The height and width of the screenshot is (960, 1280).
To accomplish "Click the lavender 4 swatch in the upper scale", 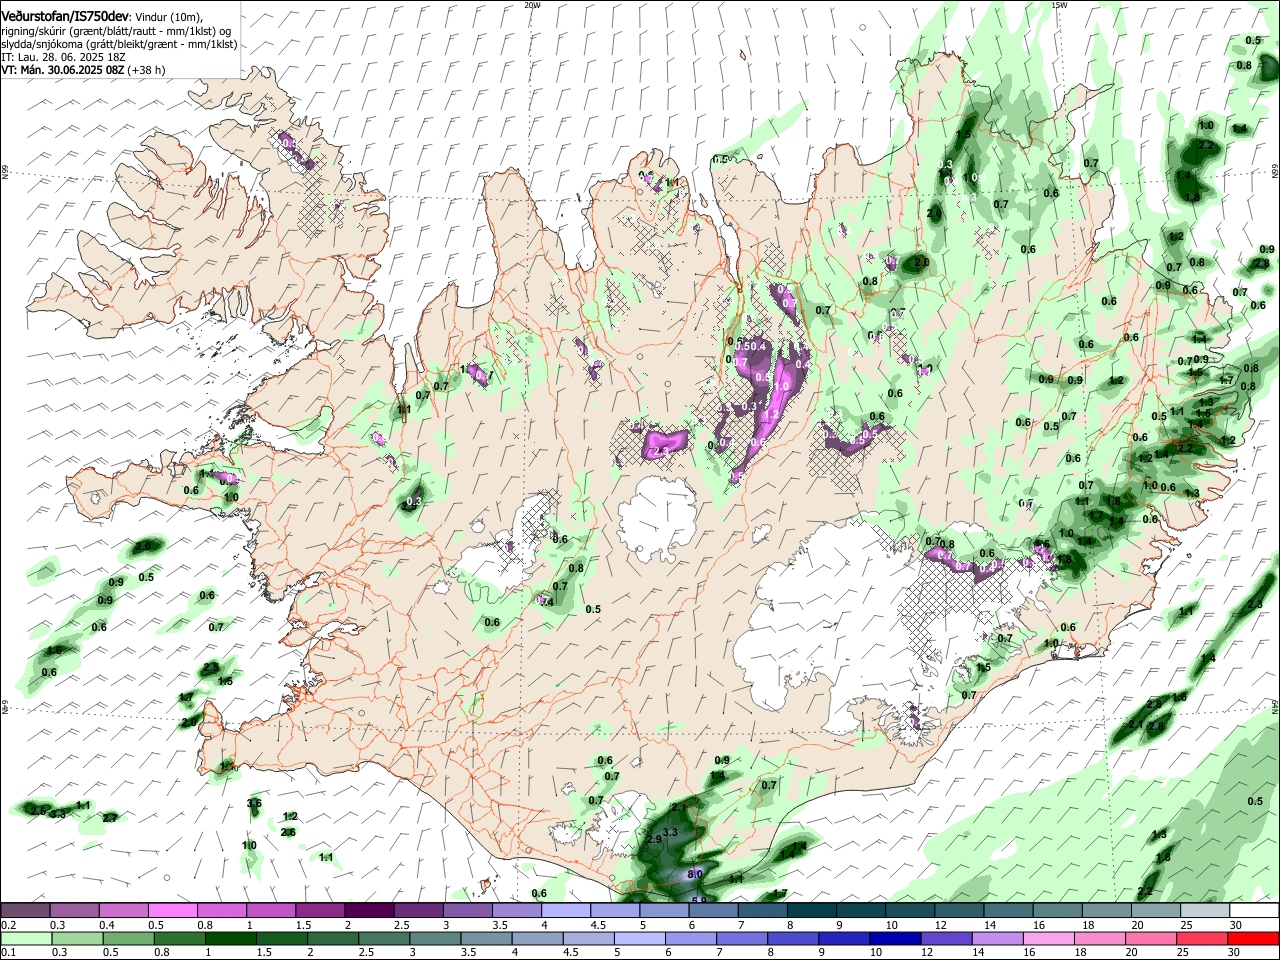I will tap(565, 910).
